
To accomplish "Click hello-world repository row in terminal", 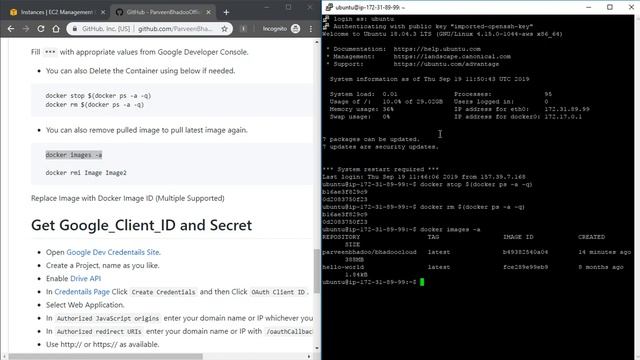I will [x=473, y=267].
